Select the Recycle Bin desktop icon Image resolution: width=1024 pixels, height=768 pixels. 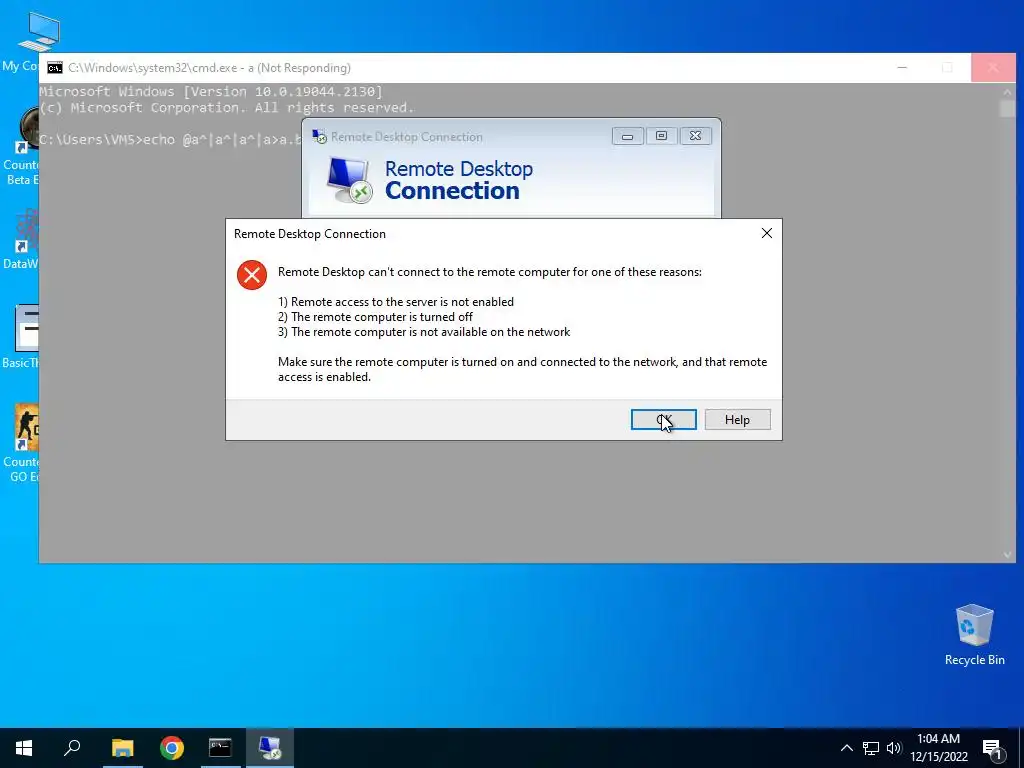pos(974,634)
